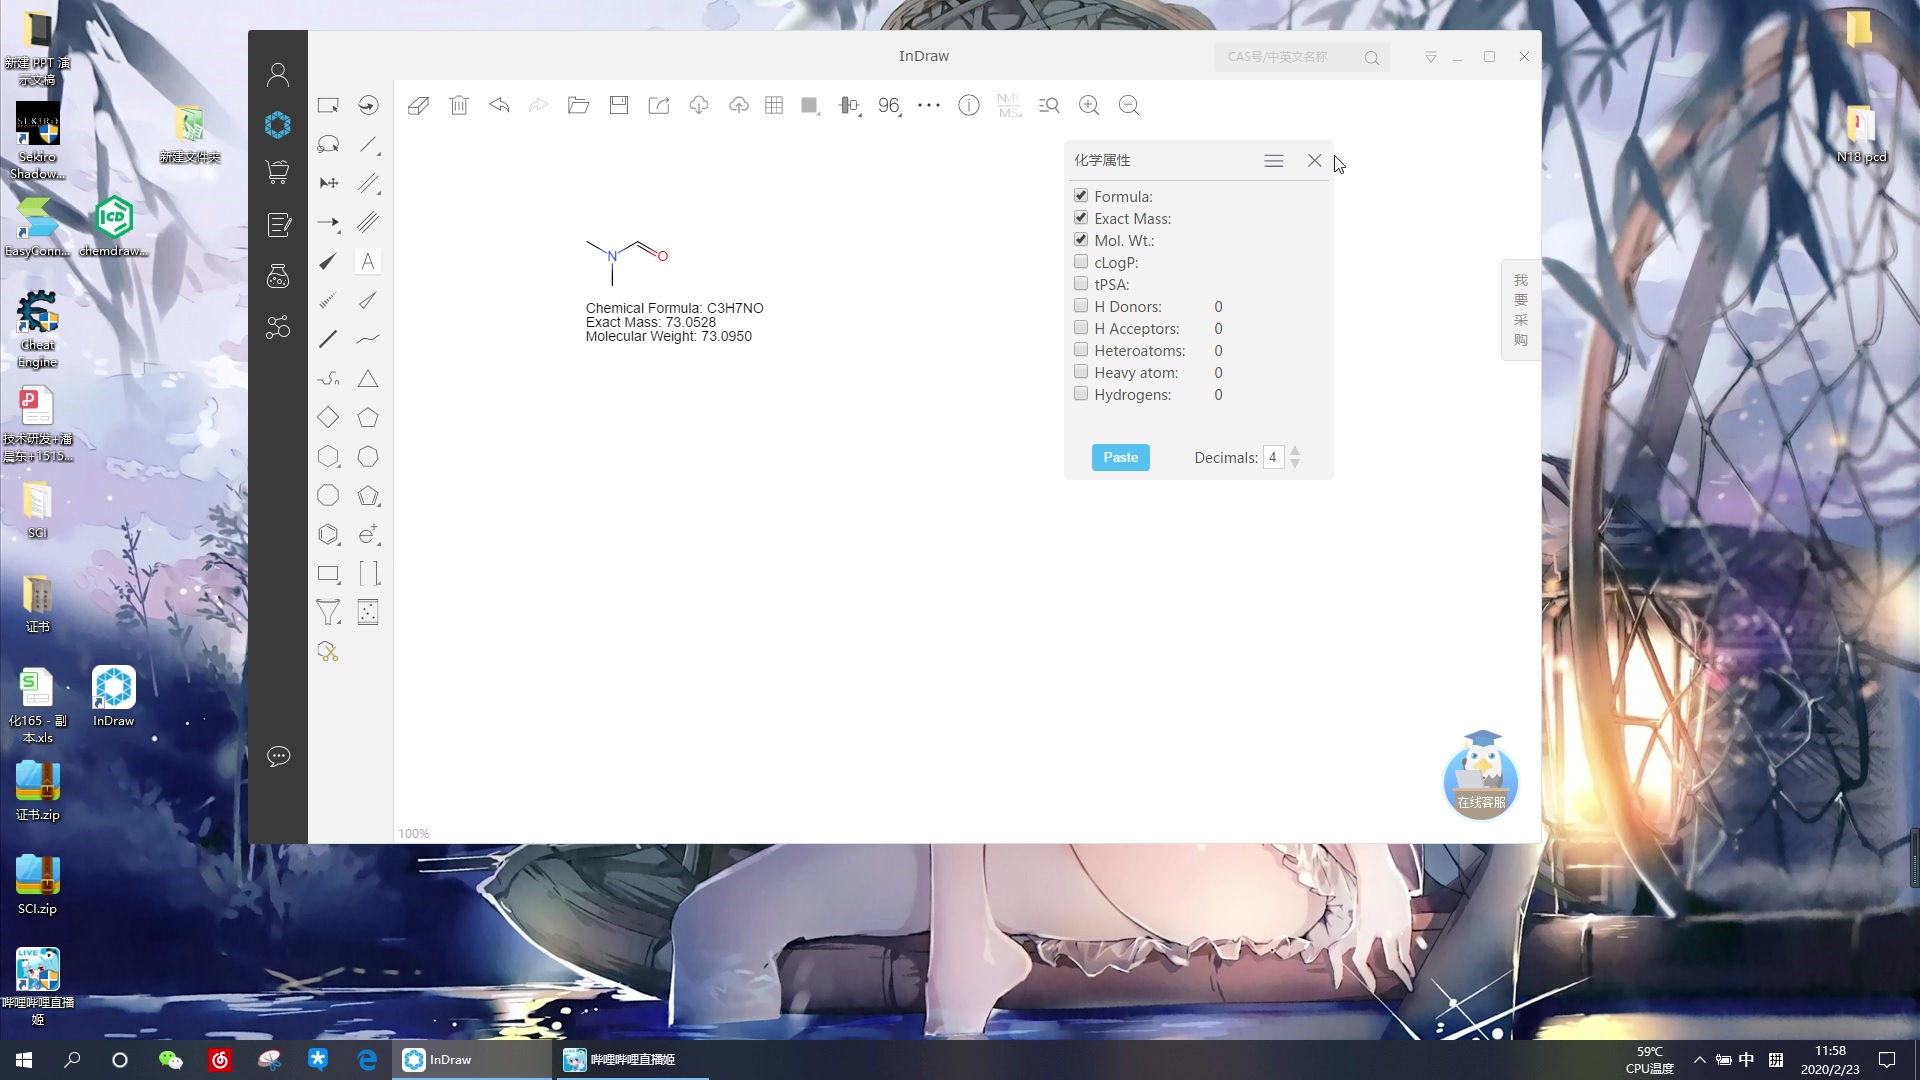1920x1080 pixels.
Task: Click the trash delete icon
Action: pos(459,105)
